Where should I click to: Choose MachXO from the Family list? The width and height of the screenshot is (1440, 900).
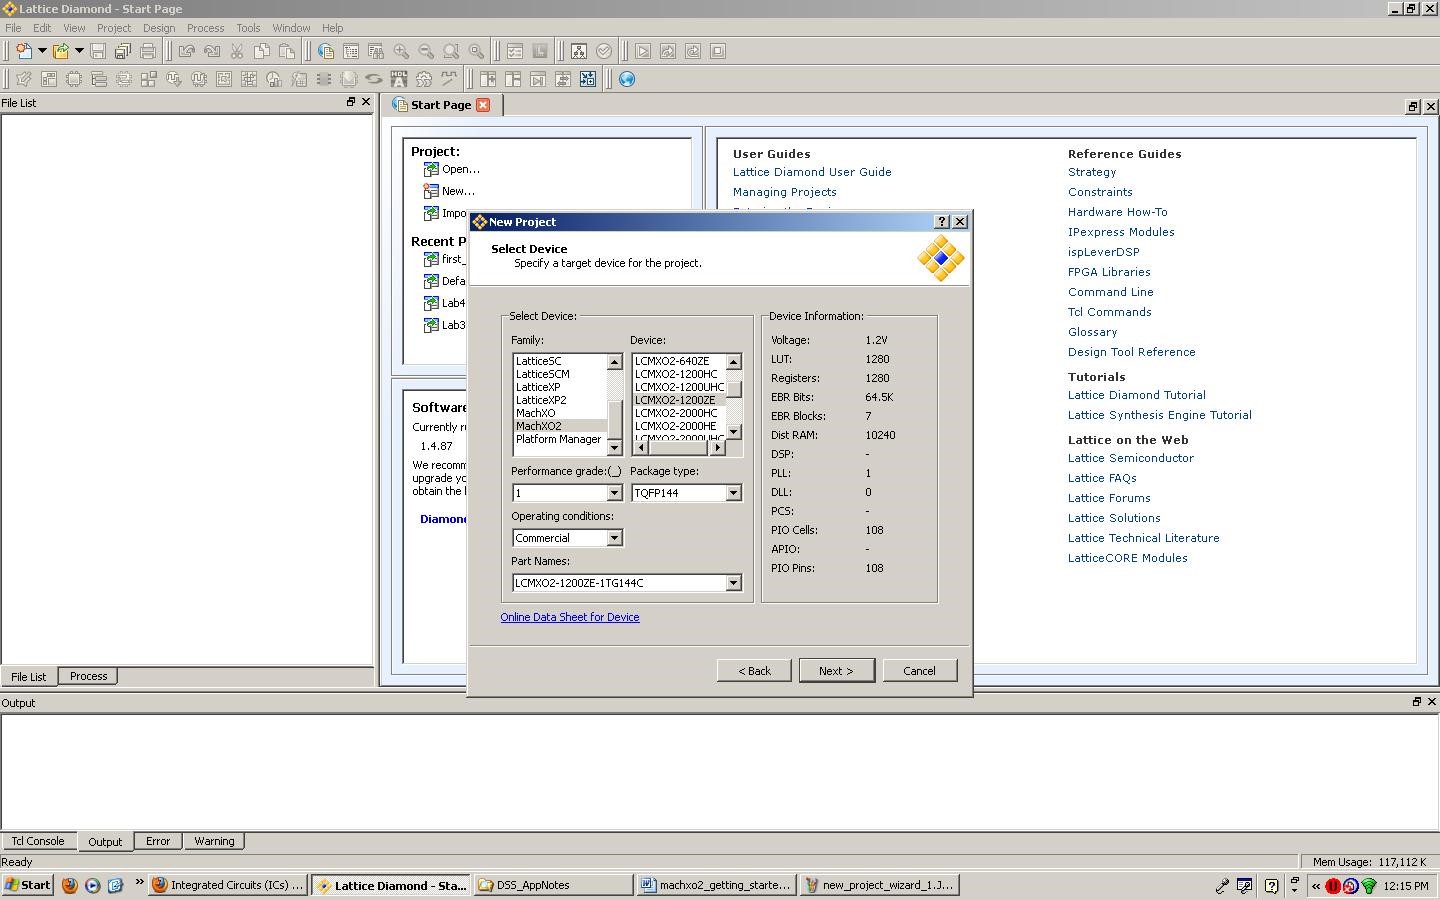535,413
